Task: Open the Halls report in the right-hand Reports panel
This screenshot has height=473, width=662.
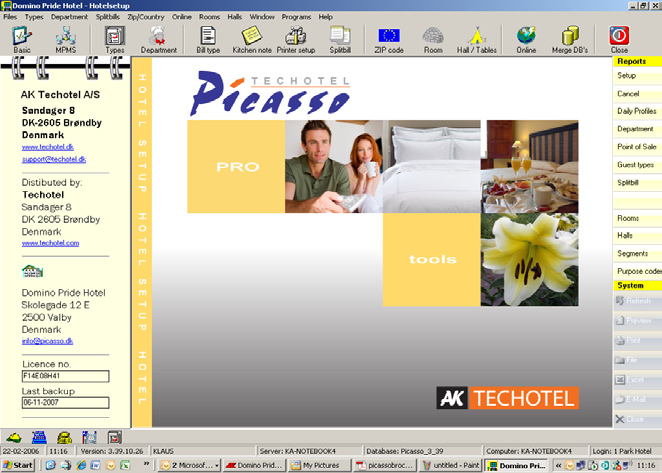Action: pyautogui.click(x=638, y=236)
